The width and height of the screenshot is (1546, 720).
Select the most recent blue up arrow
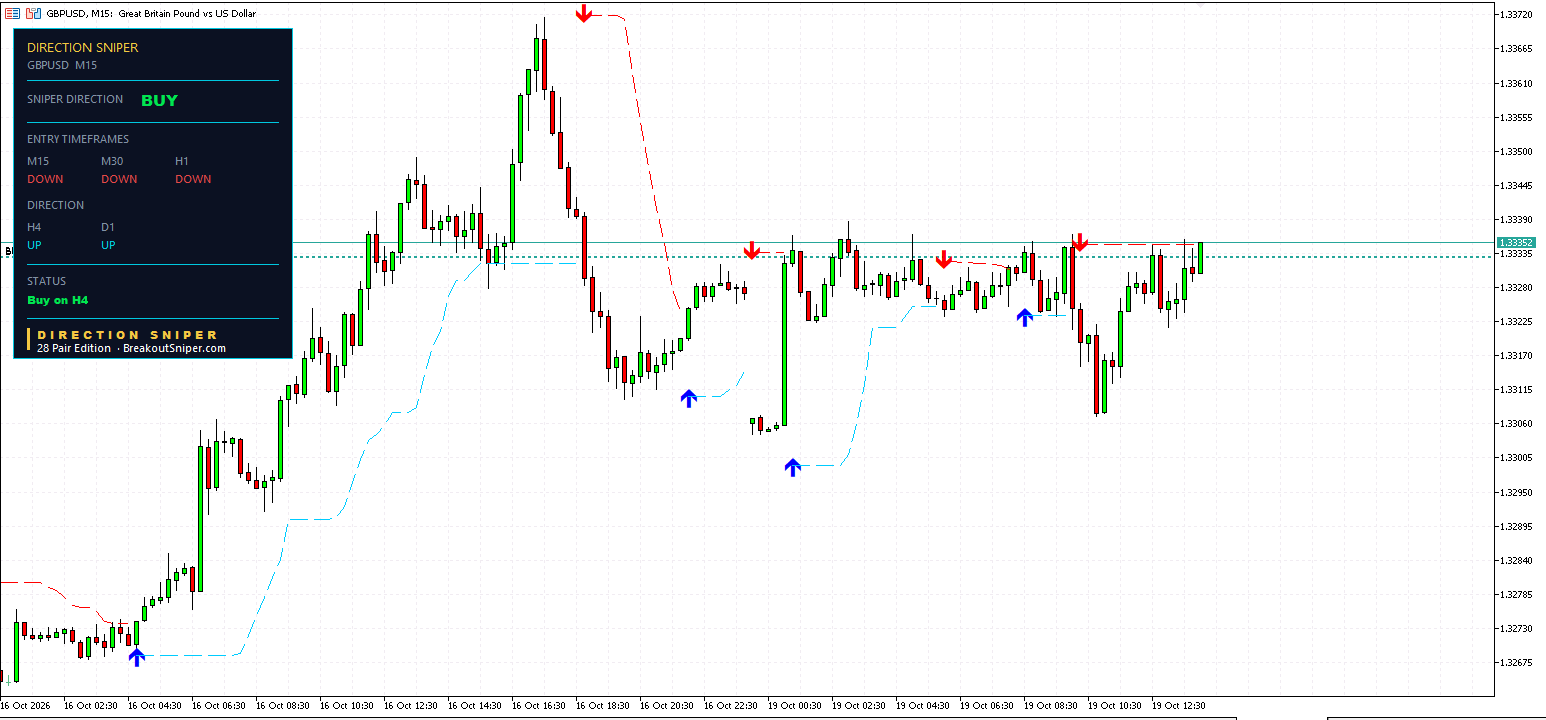pyautogui.click(x=1025, y=318)
